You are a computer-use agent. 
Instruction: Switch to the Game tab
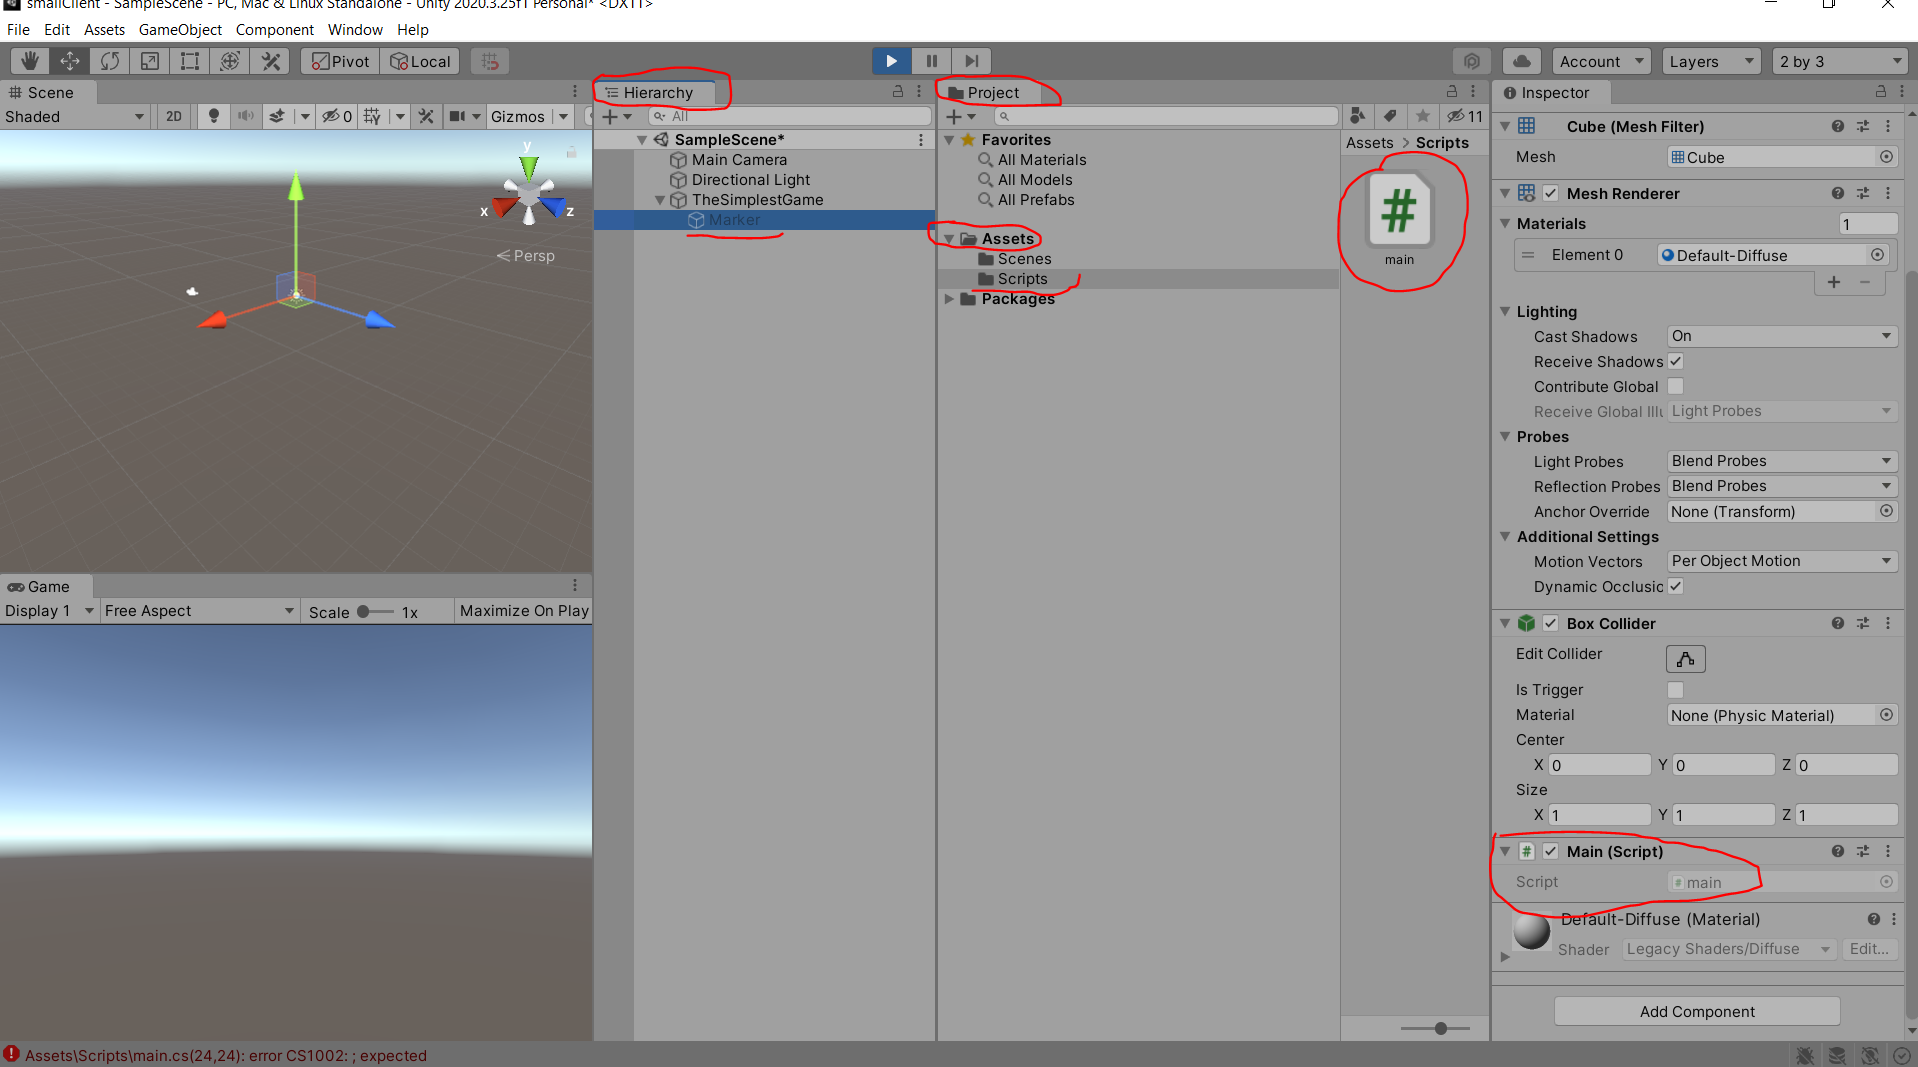(x=46, y=586)
